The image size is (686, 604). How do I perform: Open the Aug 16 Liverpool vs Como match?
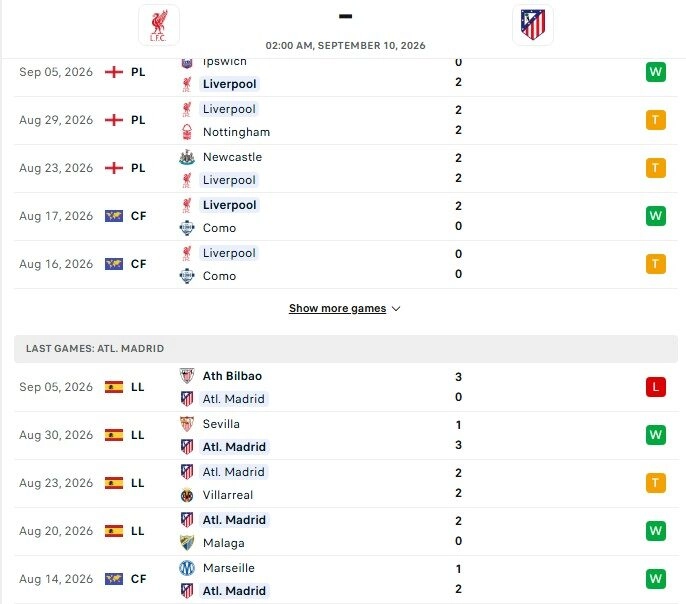(346, 264)
